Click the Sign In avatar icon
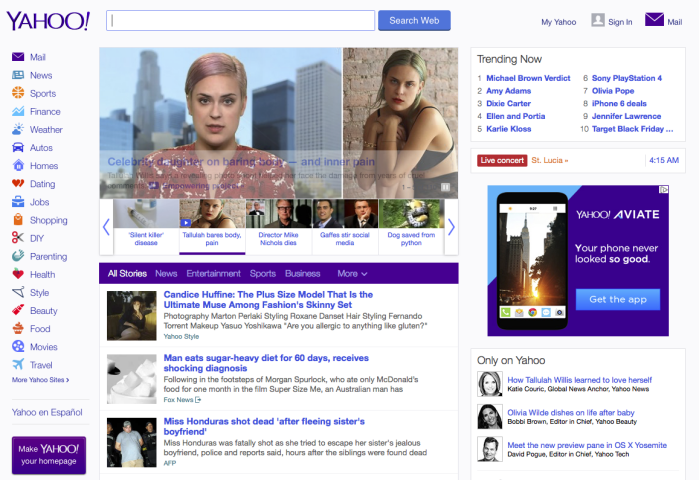 [598, 20]
